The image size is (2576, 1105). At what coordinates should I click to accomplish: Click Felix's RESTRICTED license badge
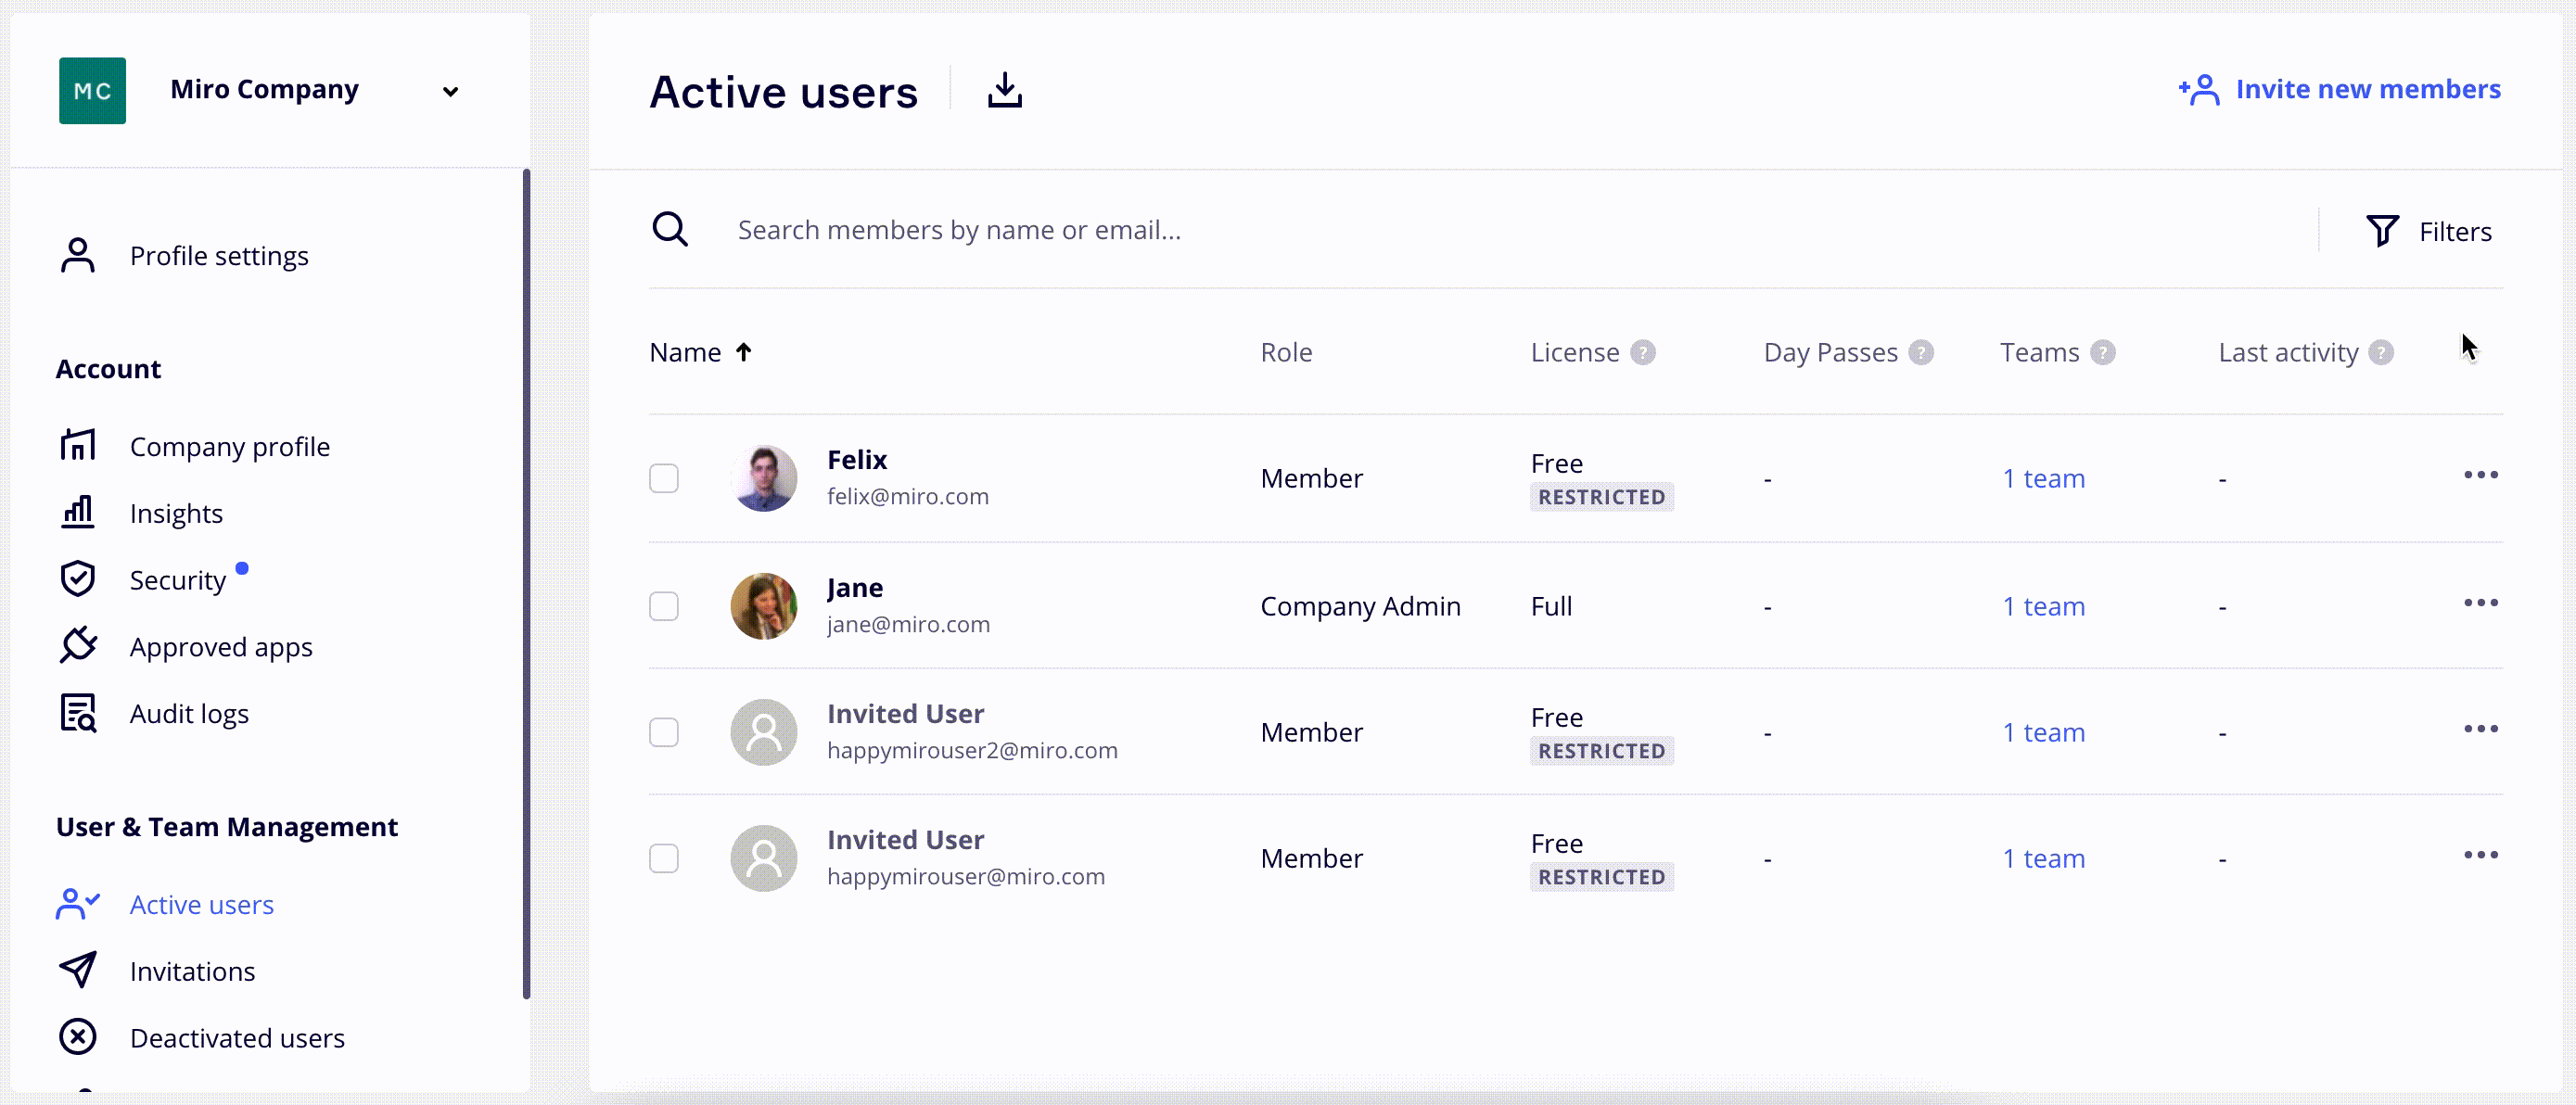(1601, 497)
